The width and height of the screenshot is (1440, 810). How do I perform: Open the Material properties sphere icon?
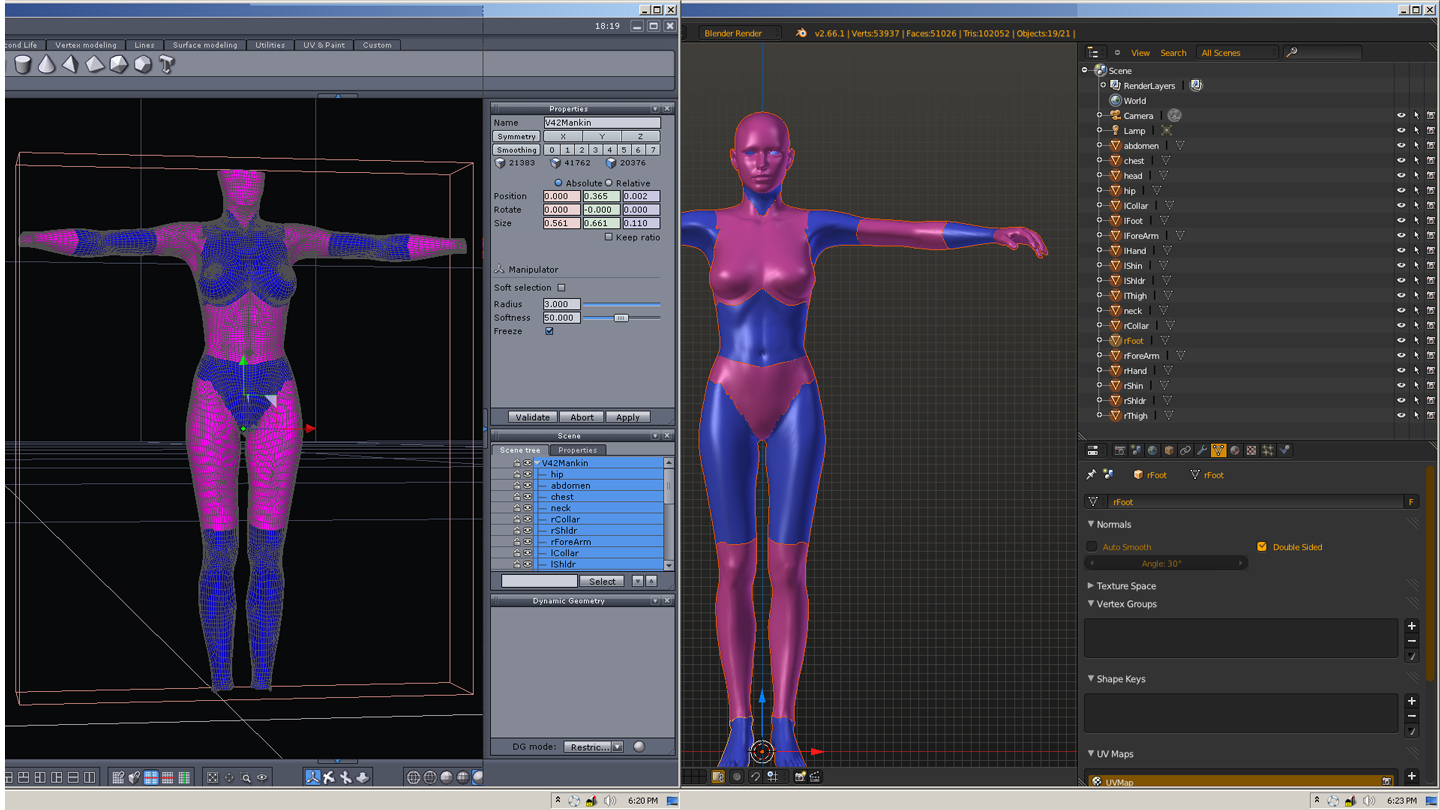click(1235, 451)
